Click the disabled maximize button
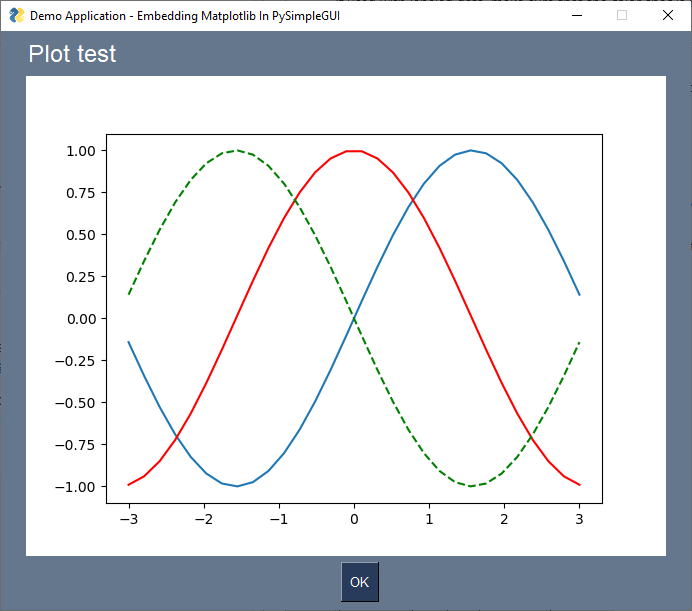The width and height of the screenshot is (692, 611). pos(622,15)
